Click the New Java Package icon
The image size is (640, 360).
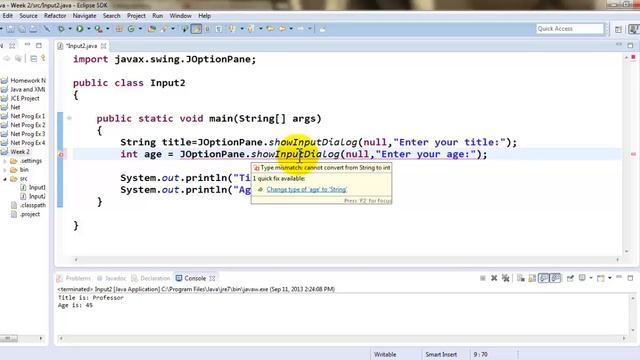(x=119, y=29)
